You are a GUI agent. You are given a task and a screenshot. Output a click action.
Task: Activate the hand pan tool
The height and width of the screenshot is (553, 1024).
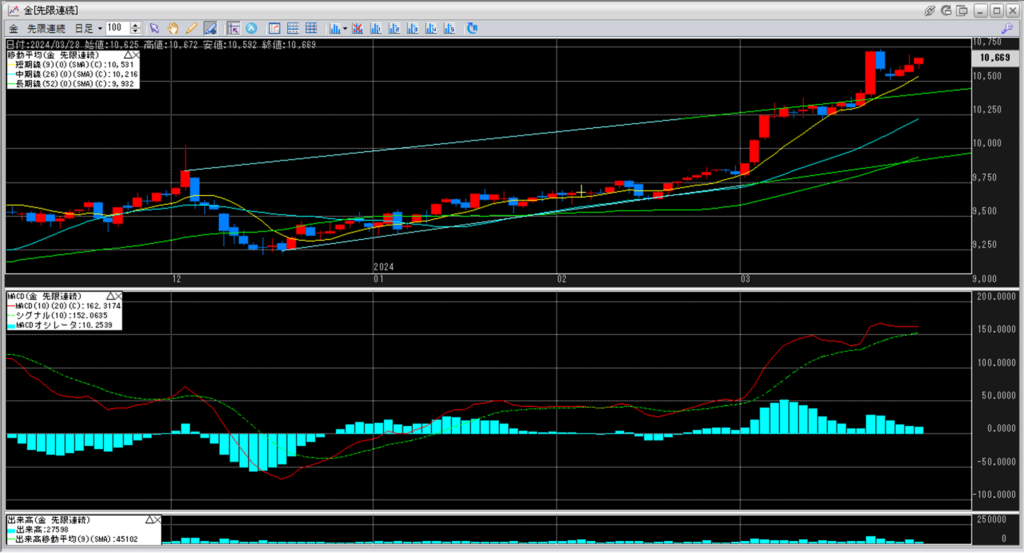tap(174, 27)
